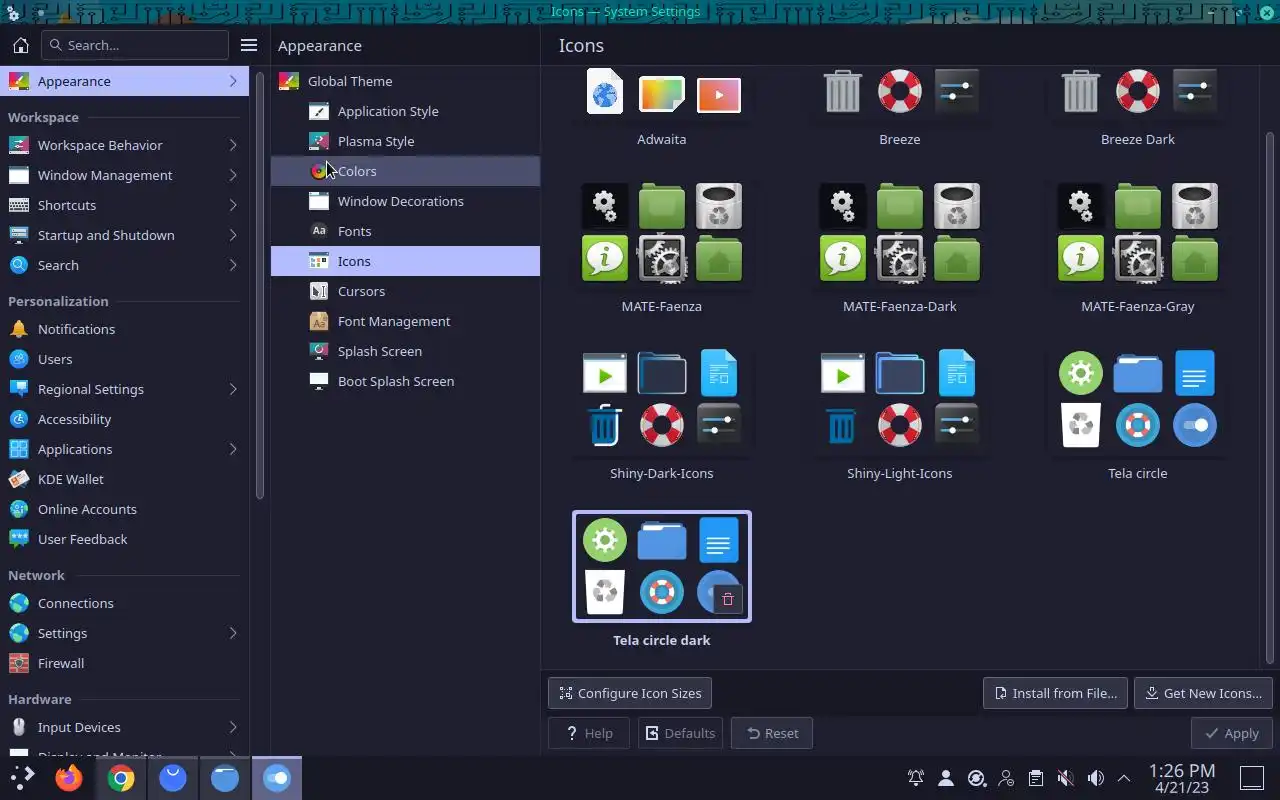This screenshot has height=800, width=1280.
Task: Open the Online Accounts icon
Action: (18, 509)
